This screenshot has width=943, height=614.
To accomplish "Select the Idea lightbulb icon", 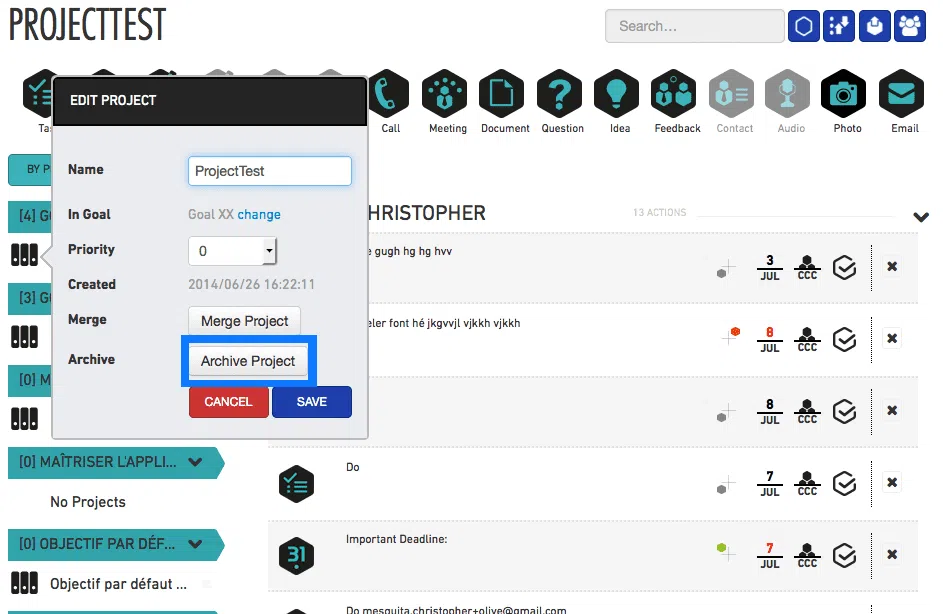I will point(619,96).
